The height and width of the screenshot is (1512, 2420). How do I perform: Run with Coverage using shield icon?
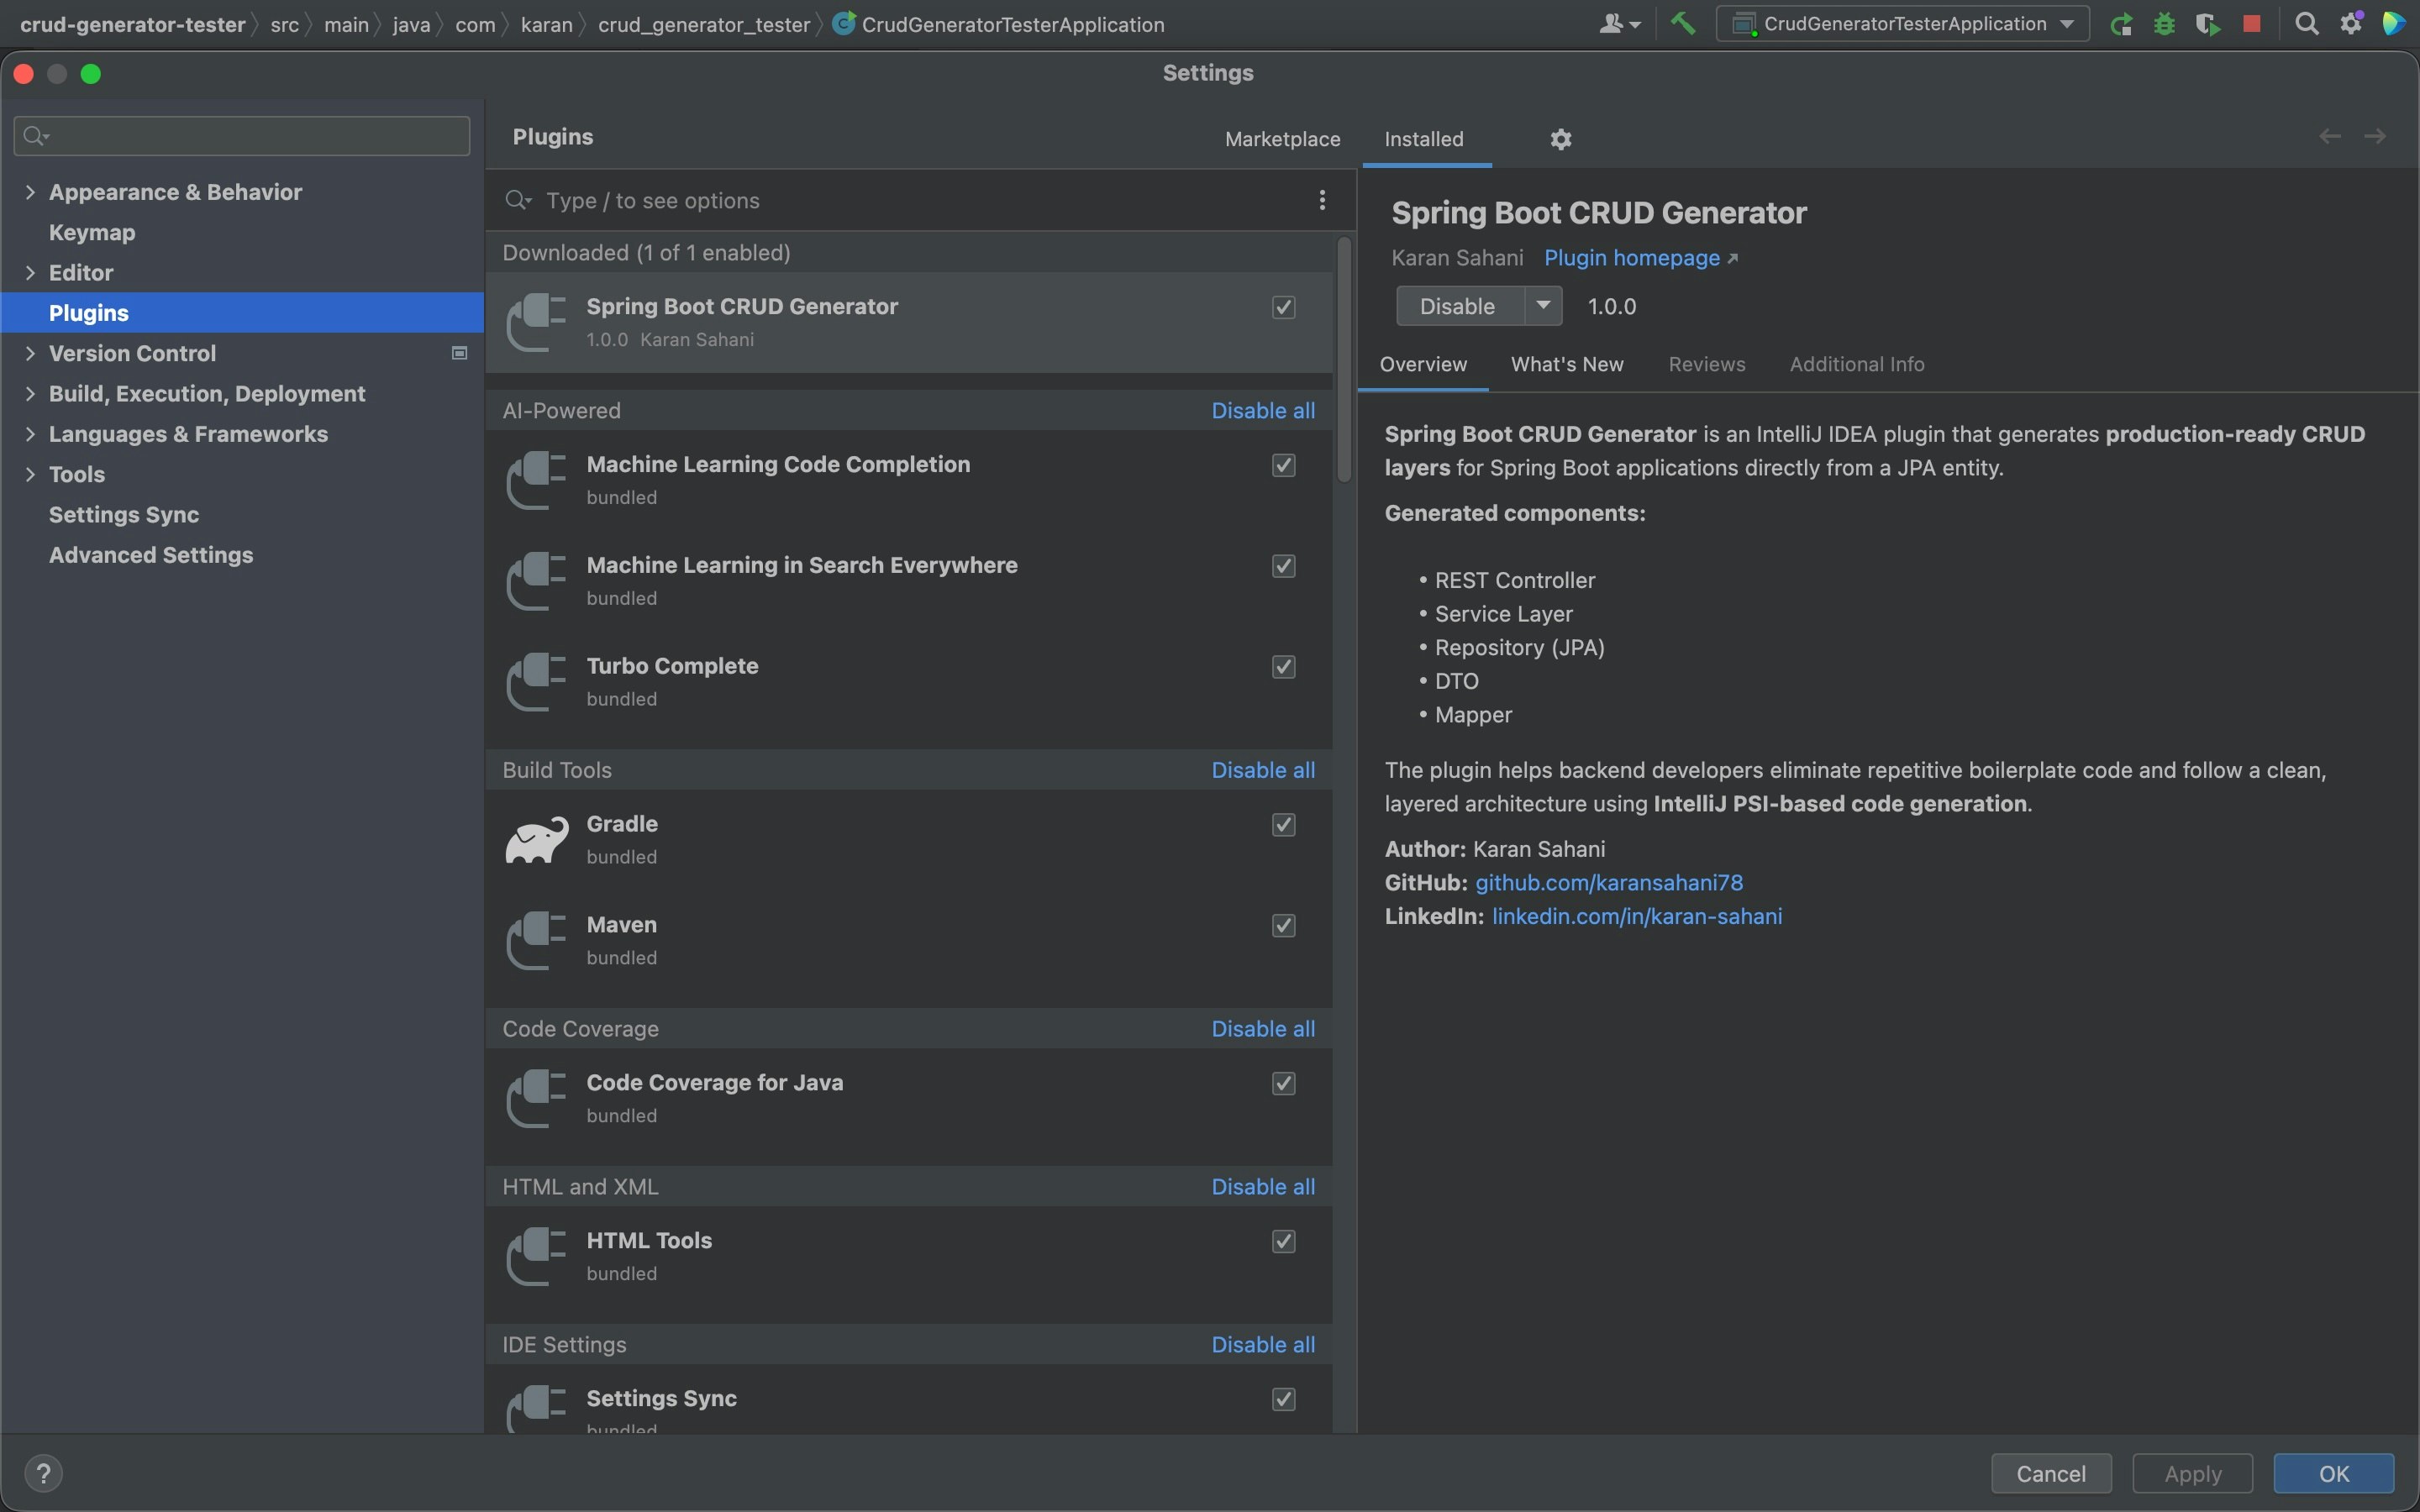[x=2209, y=24]
